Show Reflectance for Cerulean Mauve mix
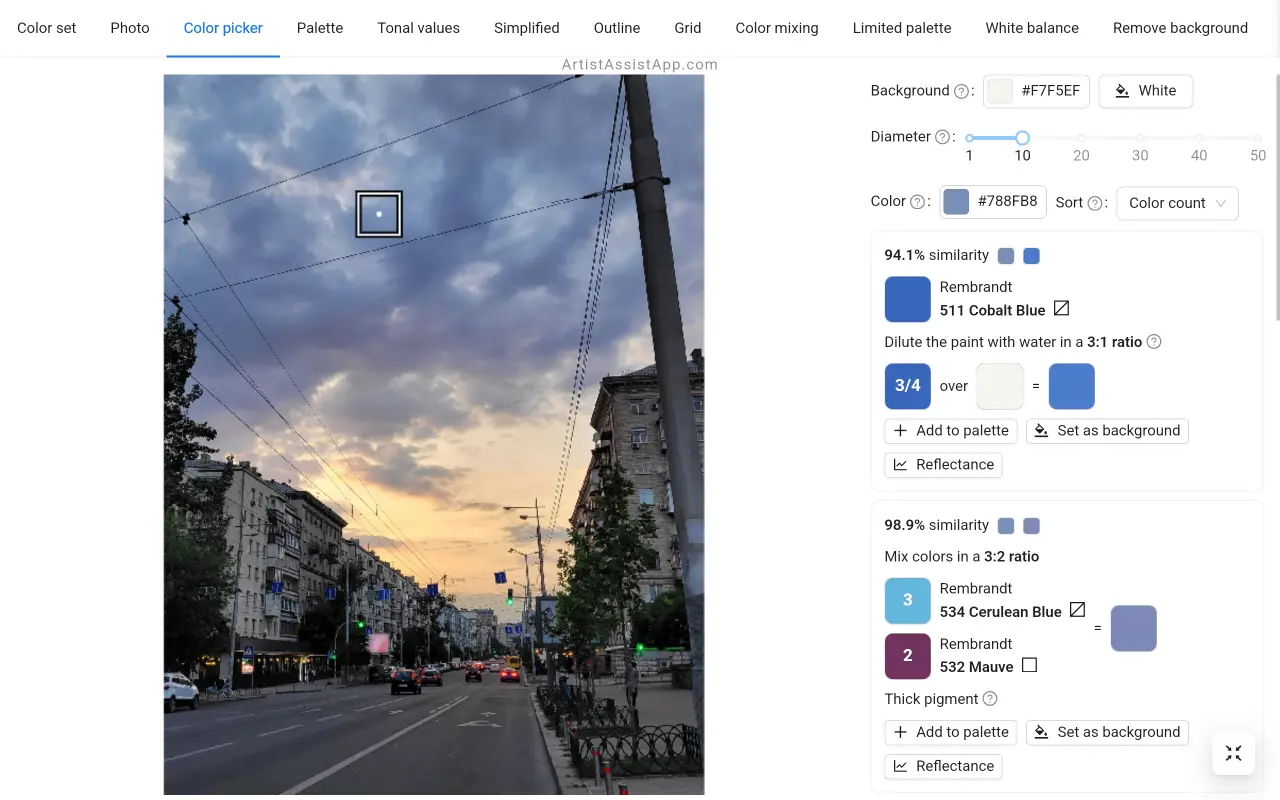 point(943,766)
